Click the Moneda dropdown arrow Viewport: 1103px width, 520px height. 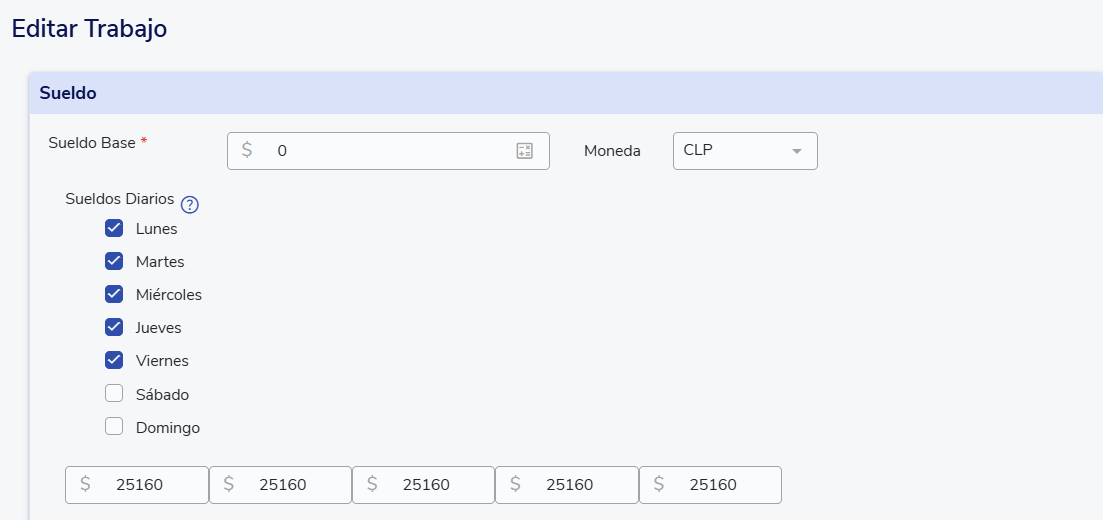click(x=797, y=151)
